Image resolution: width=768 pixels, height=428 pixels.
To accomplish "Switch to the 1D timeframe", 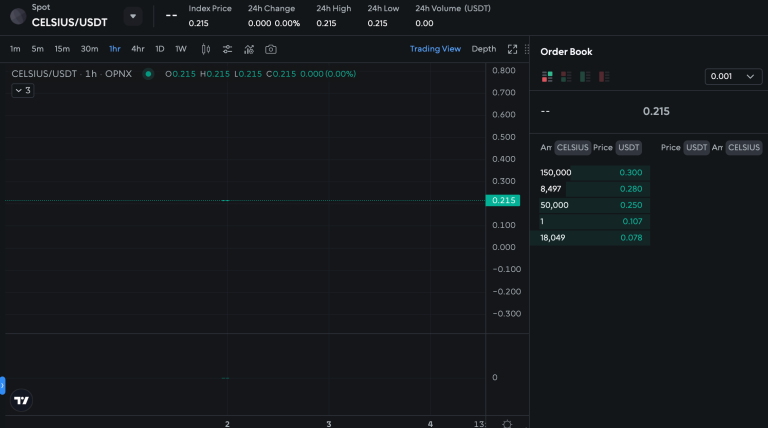I will (160, 49).
